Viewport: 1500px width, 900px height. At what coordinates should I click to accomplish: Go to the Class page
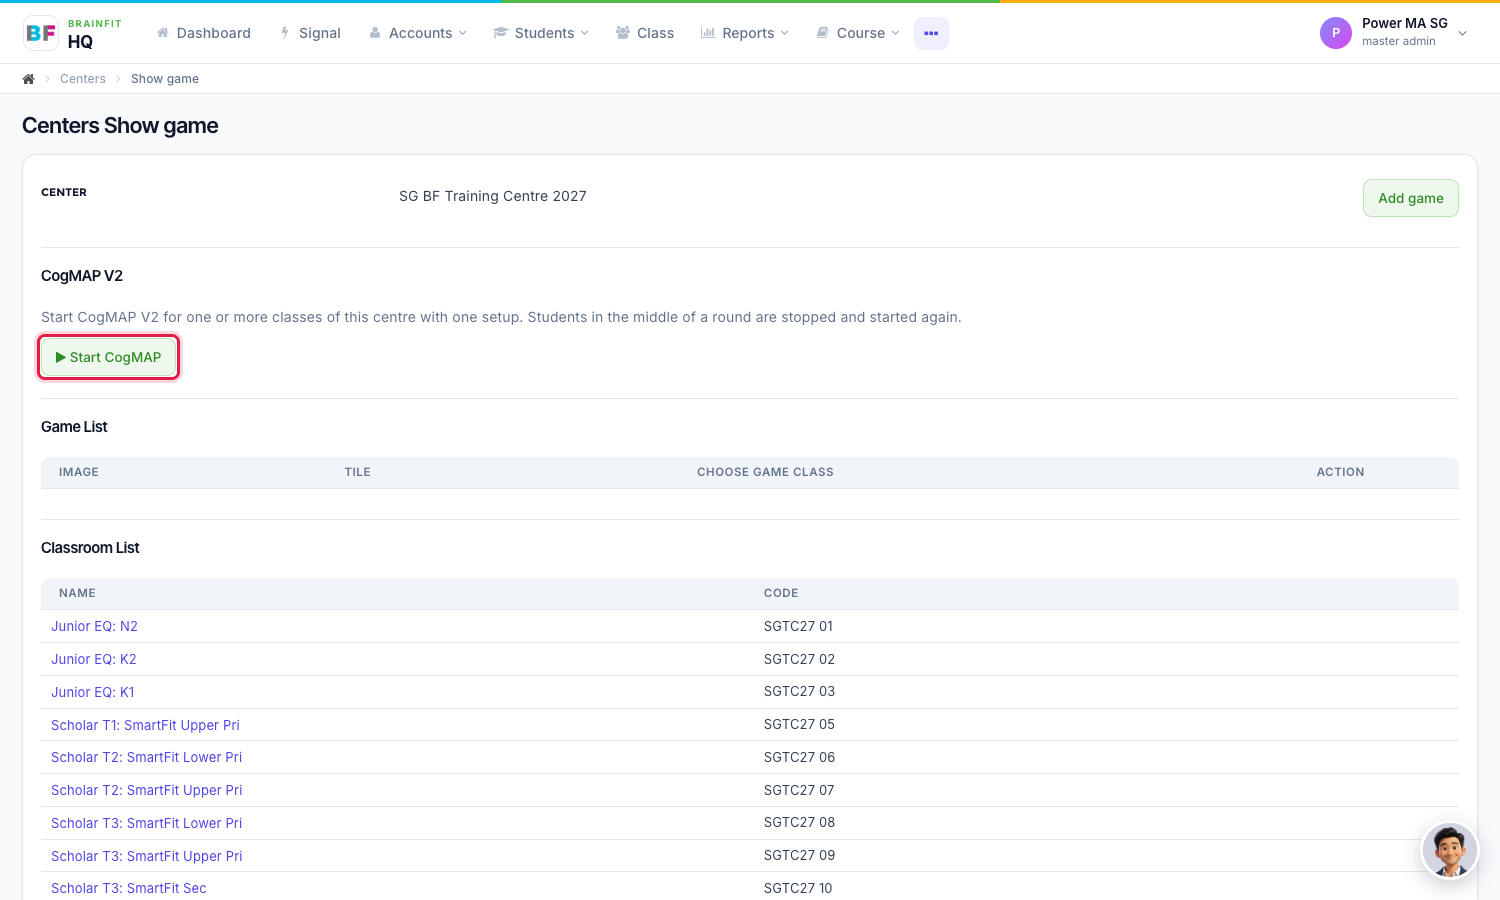point(645,33)
